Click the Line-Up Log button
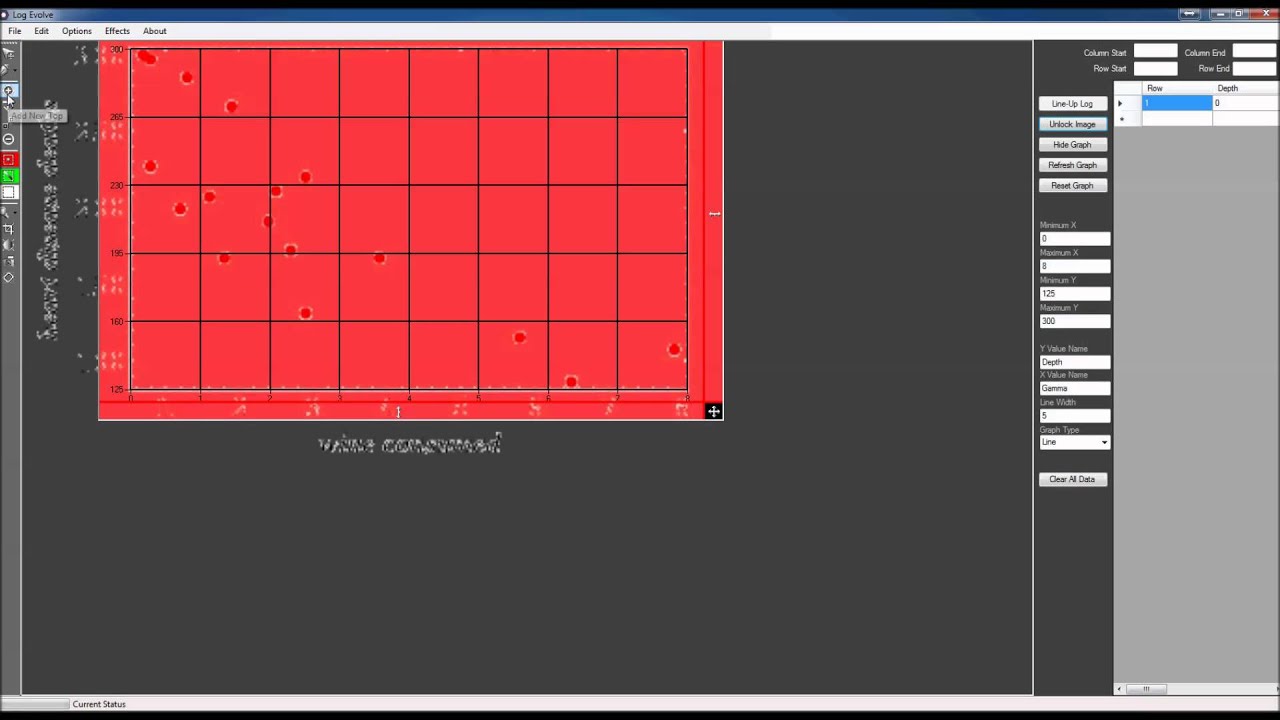The image size is (1280, 720). click(1073, 104)
